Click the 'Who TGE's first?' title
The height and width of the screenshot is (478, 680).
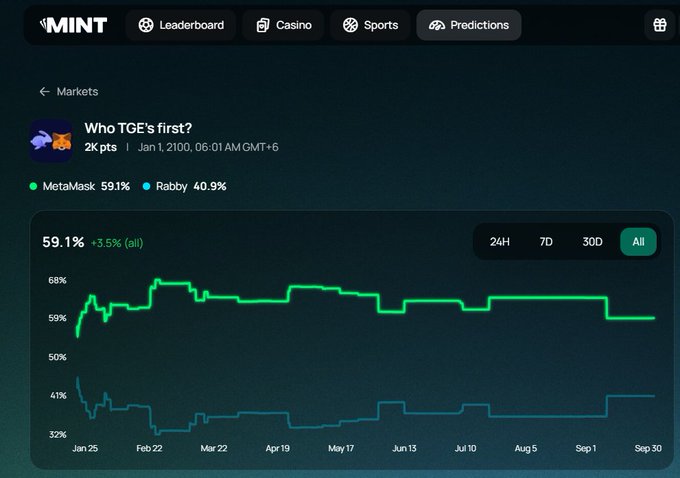[138, 128]
